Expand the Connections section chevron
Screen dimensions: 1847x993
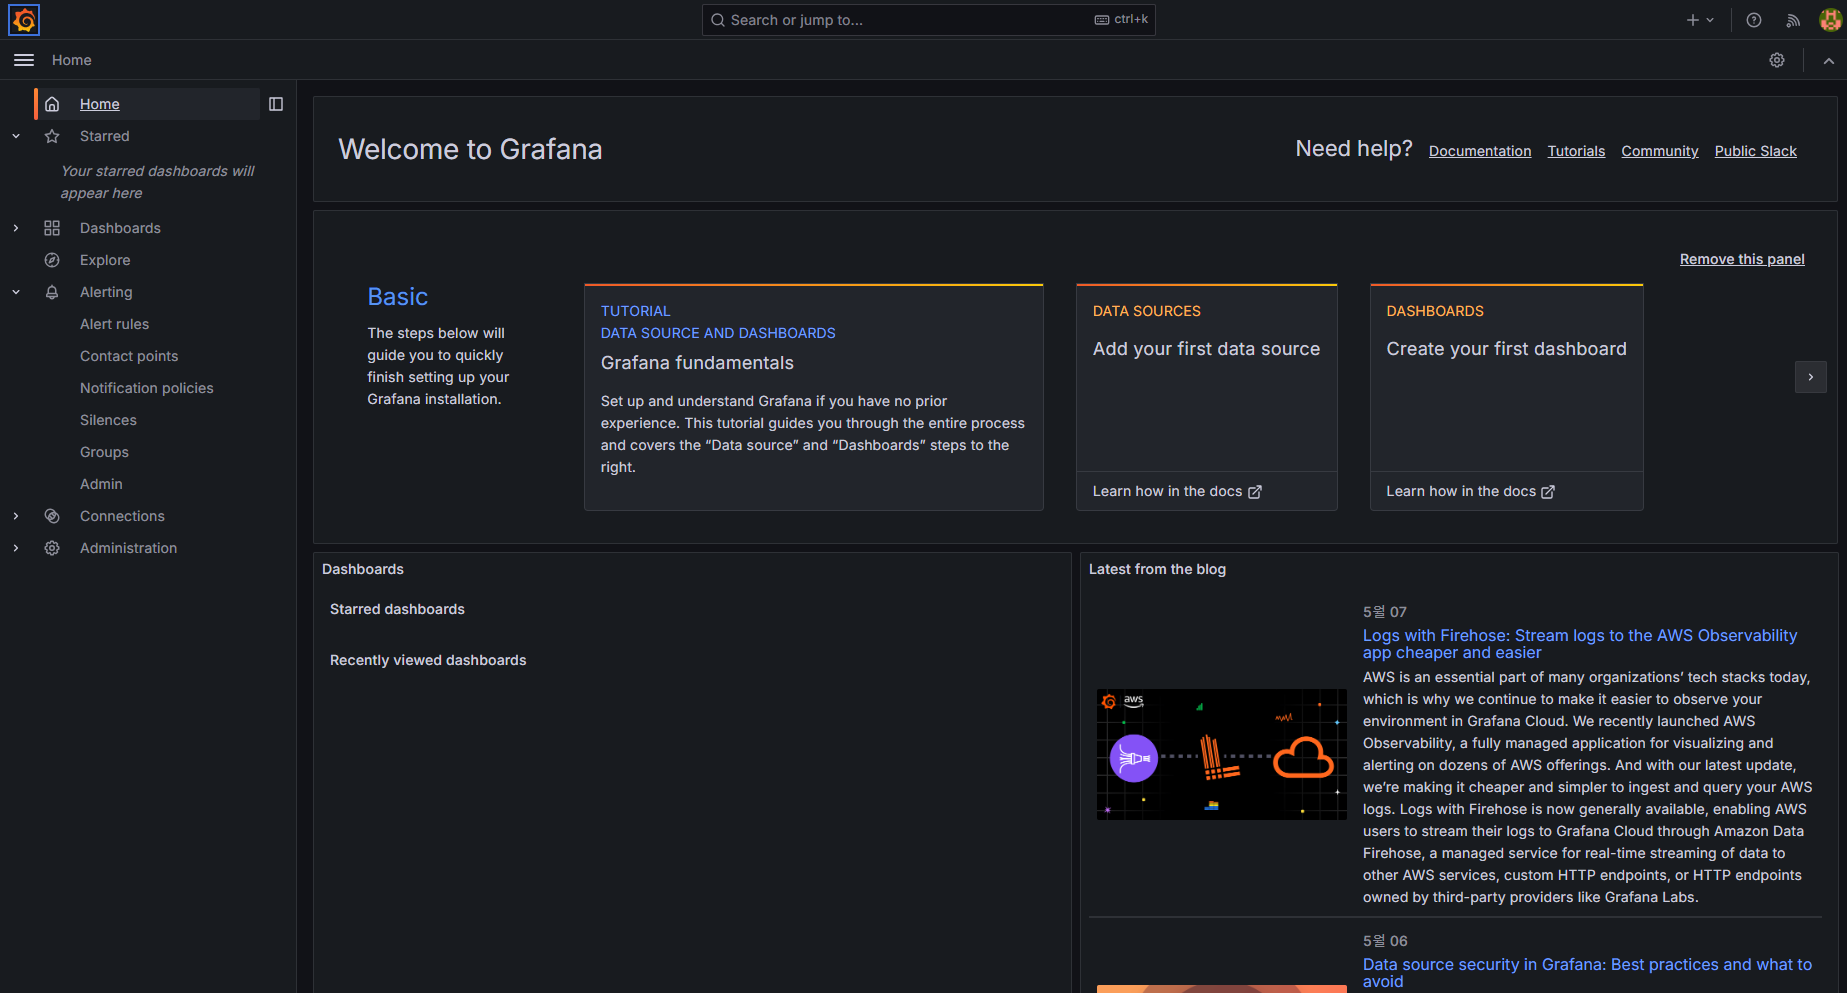pos(16,516)
